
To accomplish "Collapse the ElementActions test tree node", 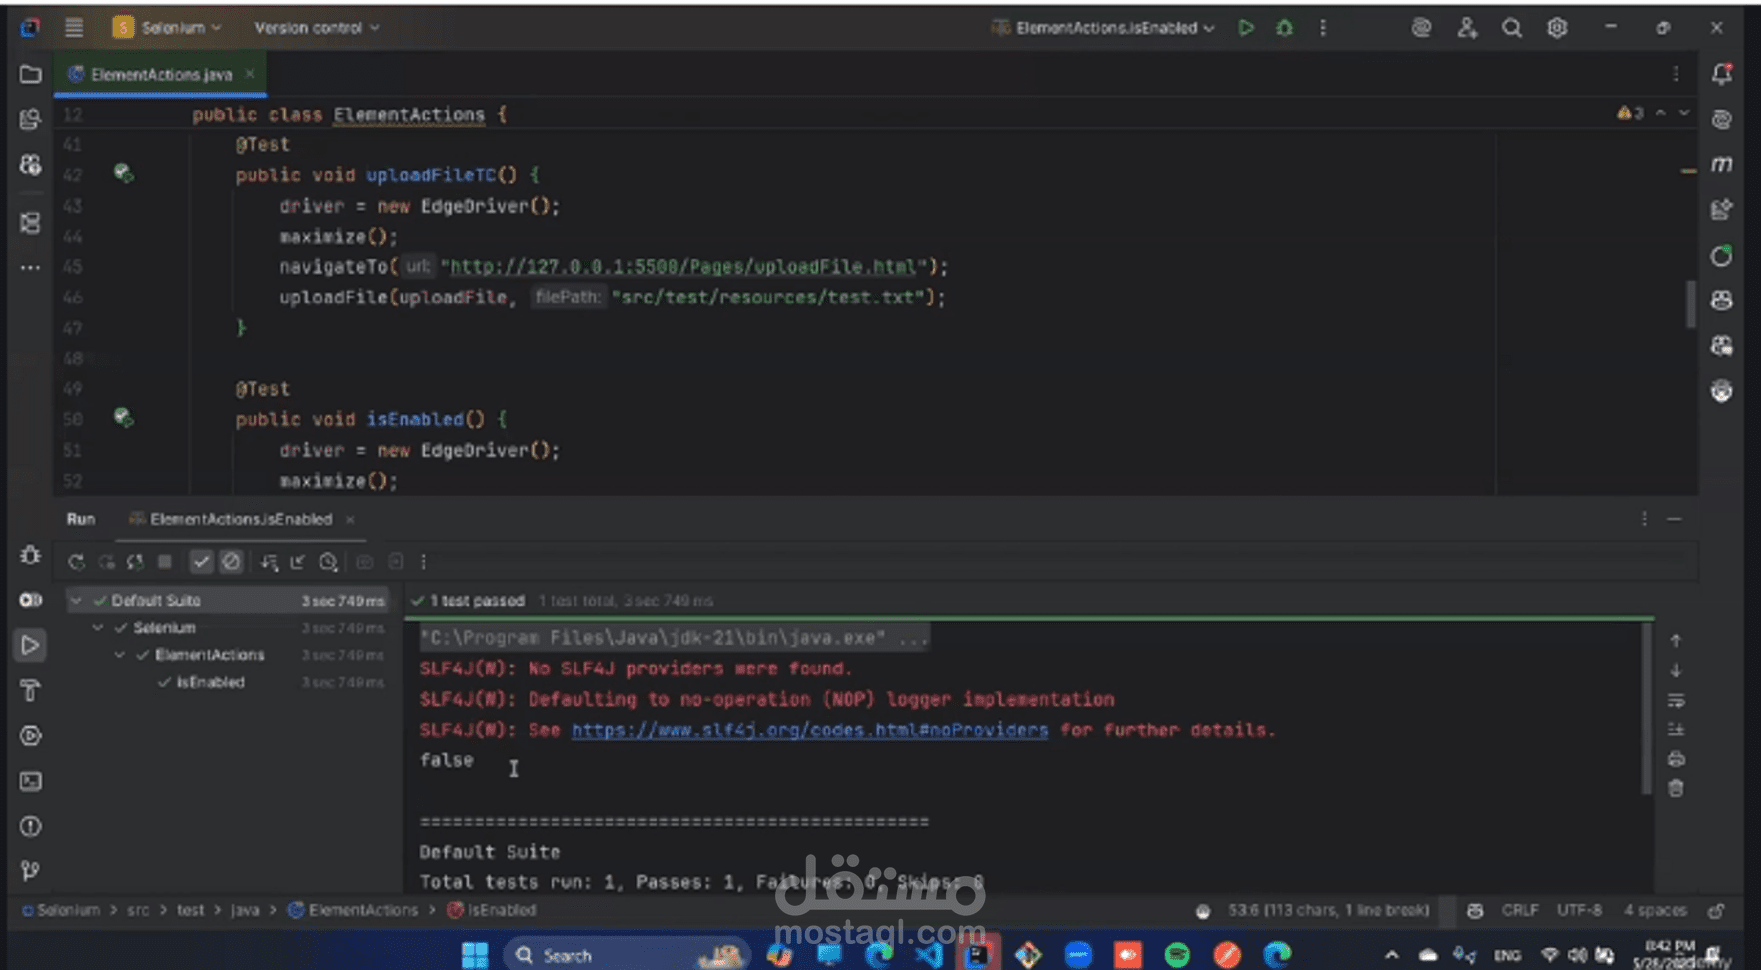I will point(119,654).
